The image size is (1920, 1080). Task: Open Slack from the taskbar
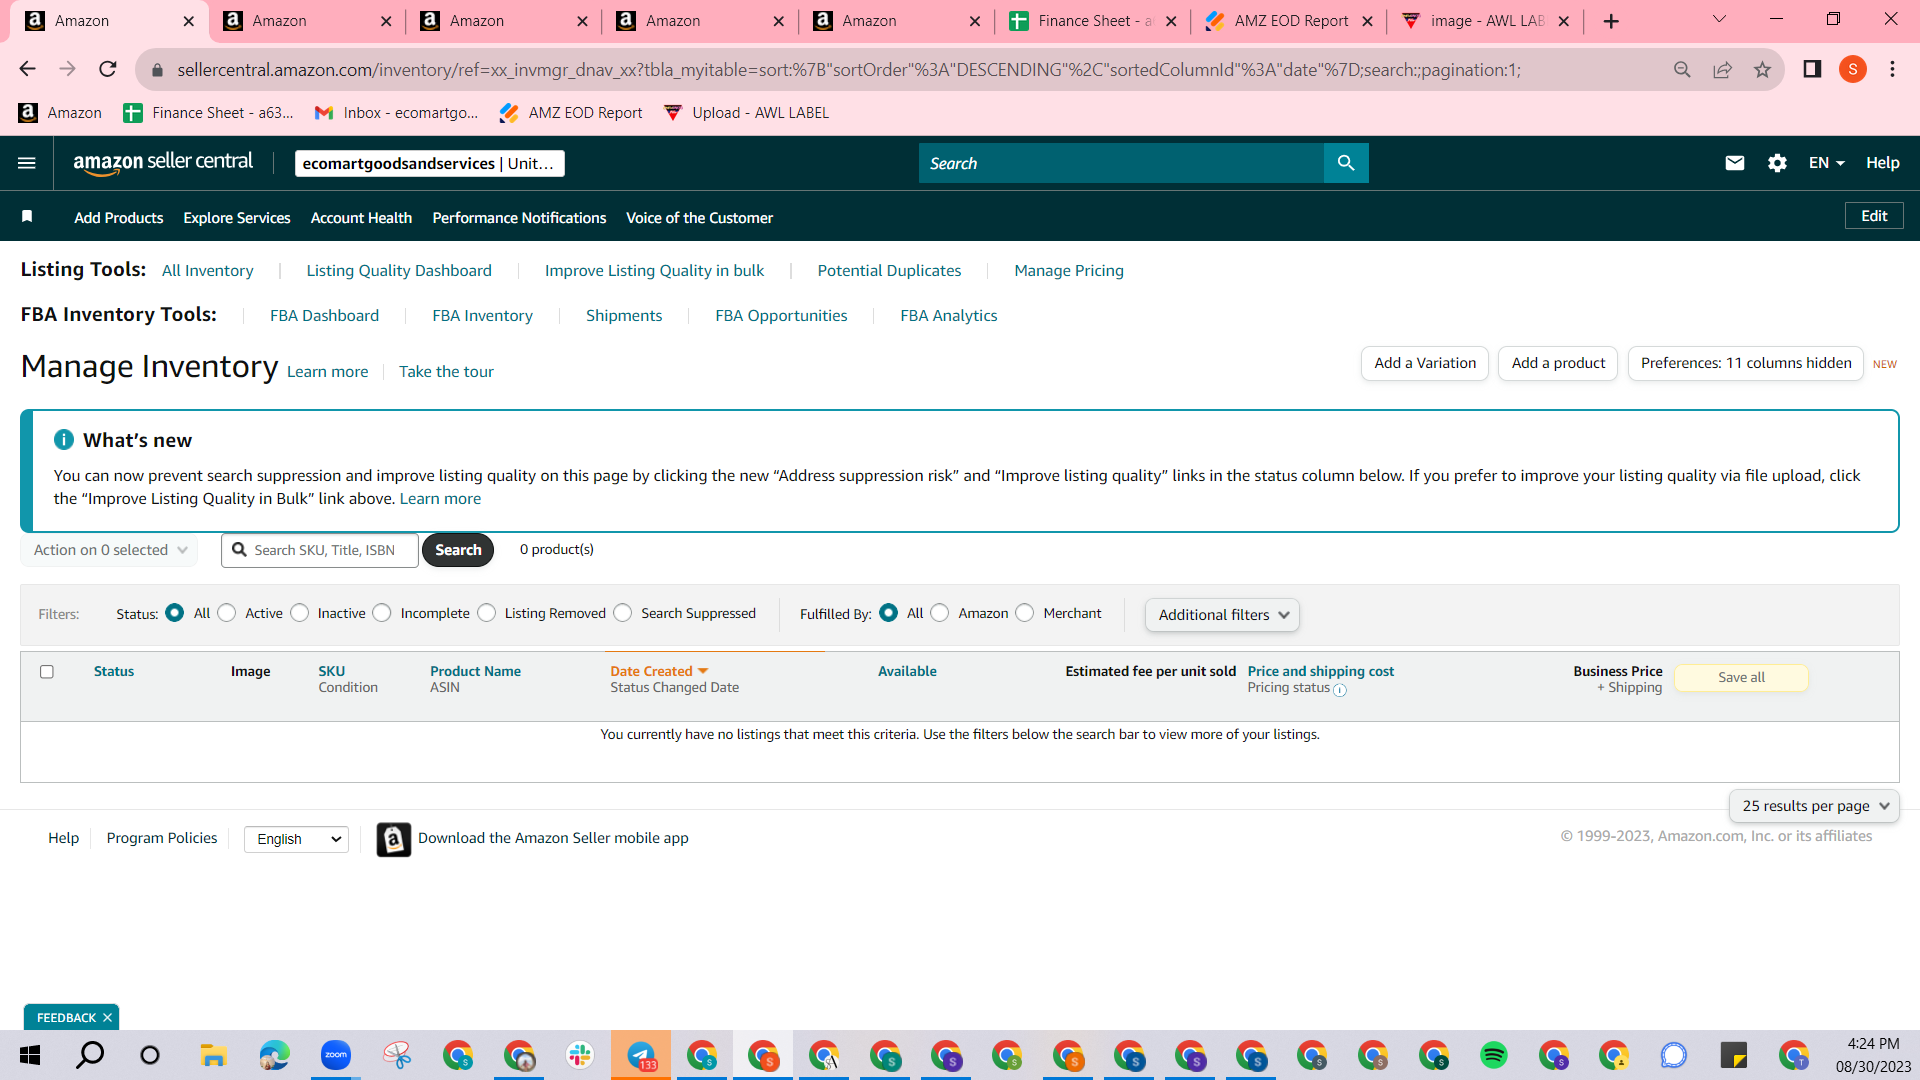coord(580,1055)
